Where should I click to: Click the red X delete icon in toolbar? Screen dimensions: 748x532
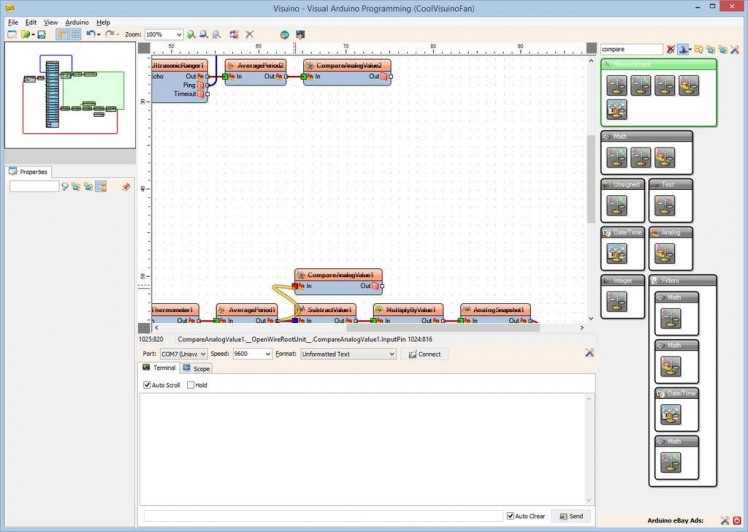point(250,34)
